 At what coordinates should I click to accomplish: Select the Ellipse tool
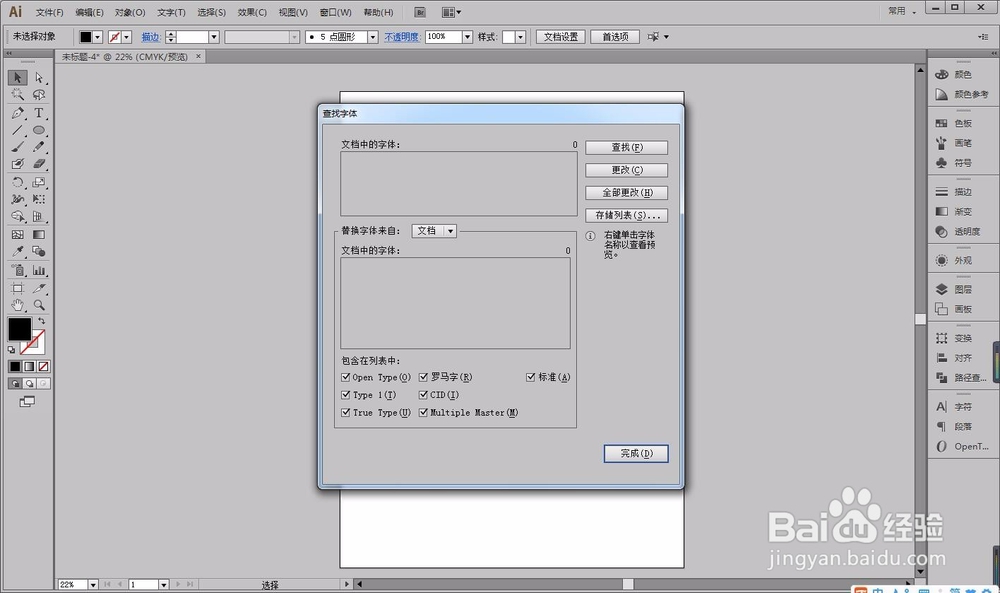[39, 130]
